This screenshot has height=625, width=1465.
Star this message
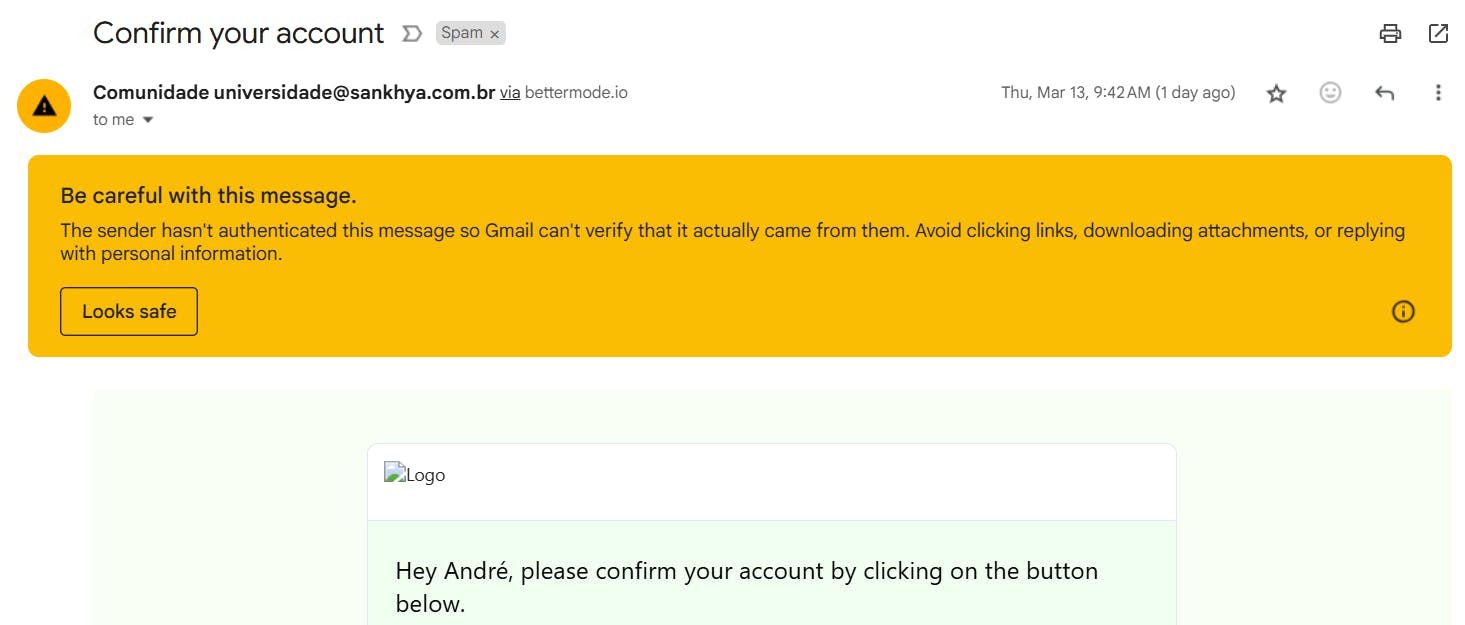click(1276, 93)
